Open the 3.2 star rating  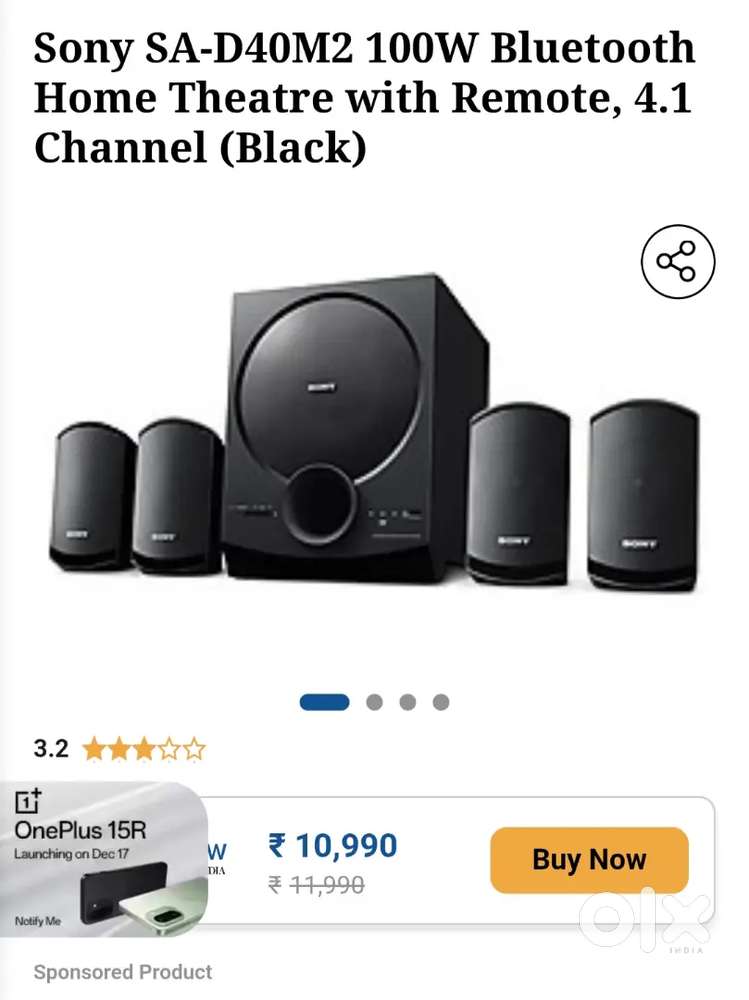(119, 748)
